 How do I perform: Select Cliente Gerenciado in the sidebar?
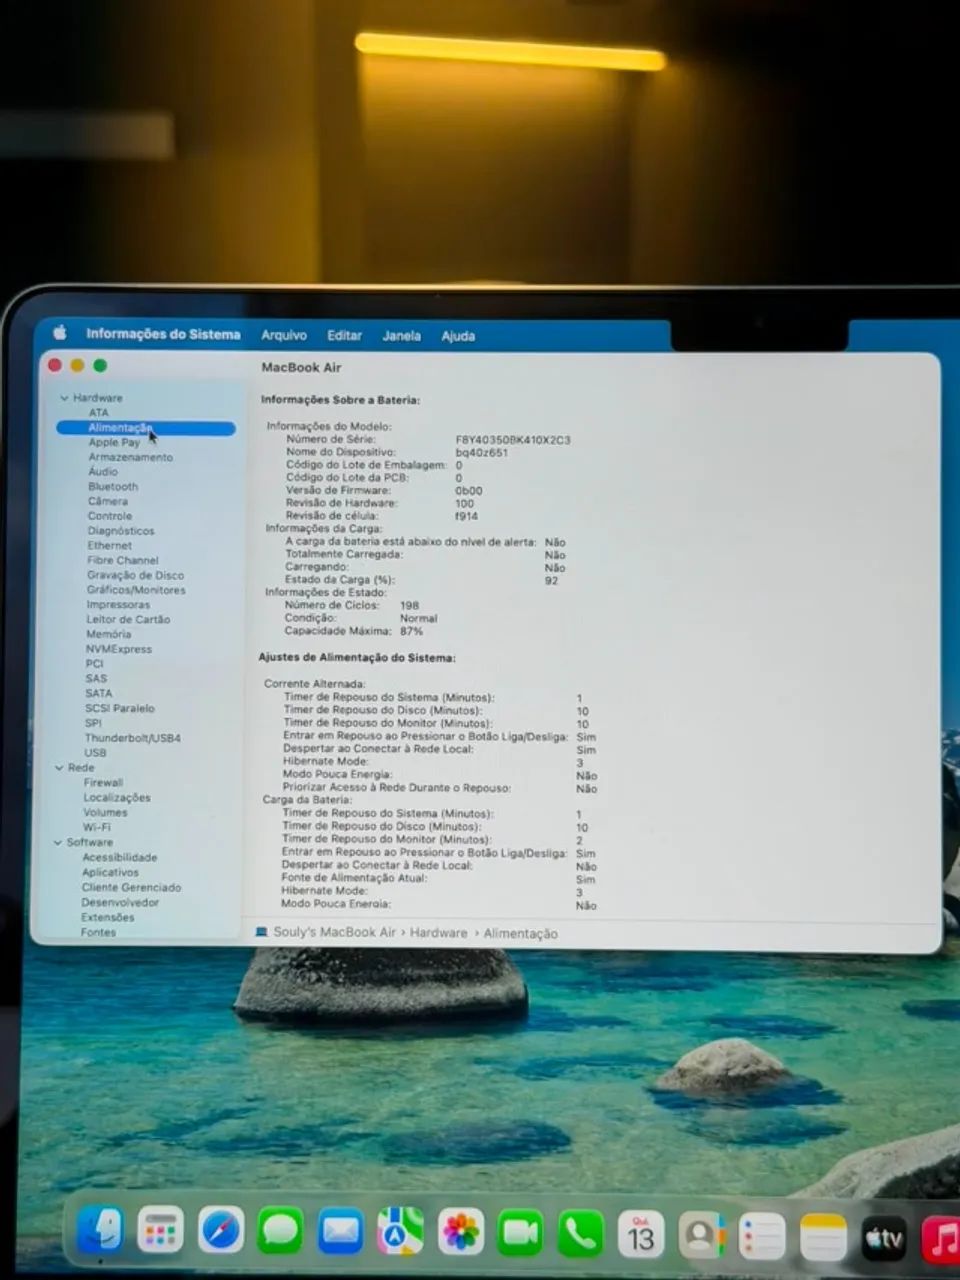click(132, 887)
